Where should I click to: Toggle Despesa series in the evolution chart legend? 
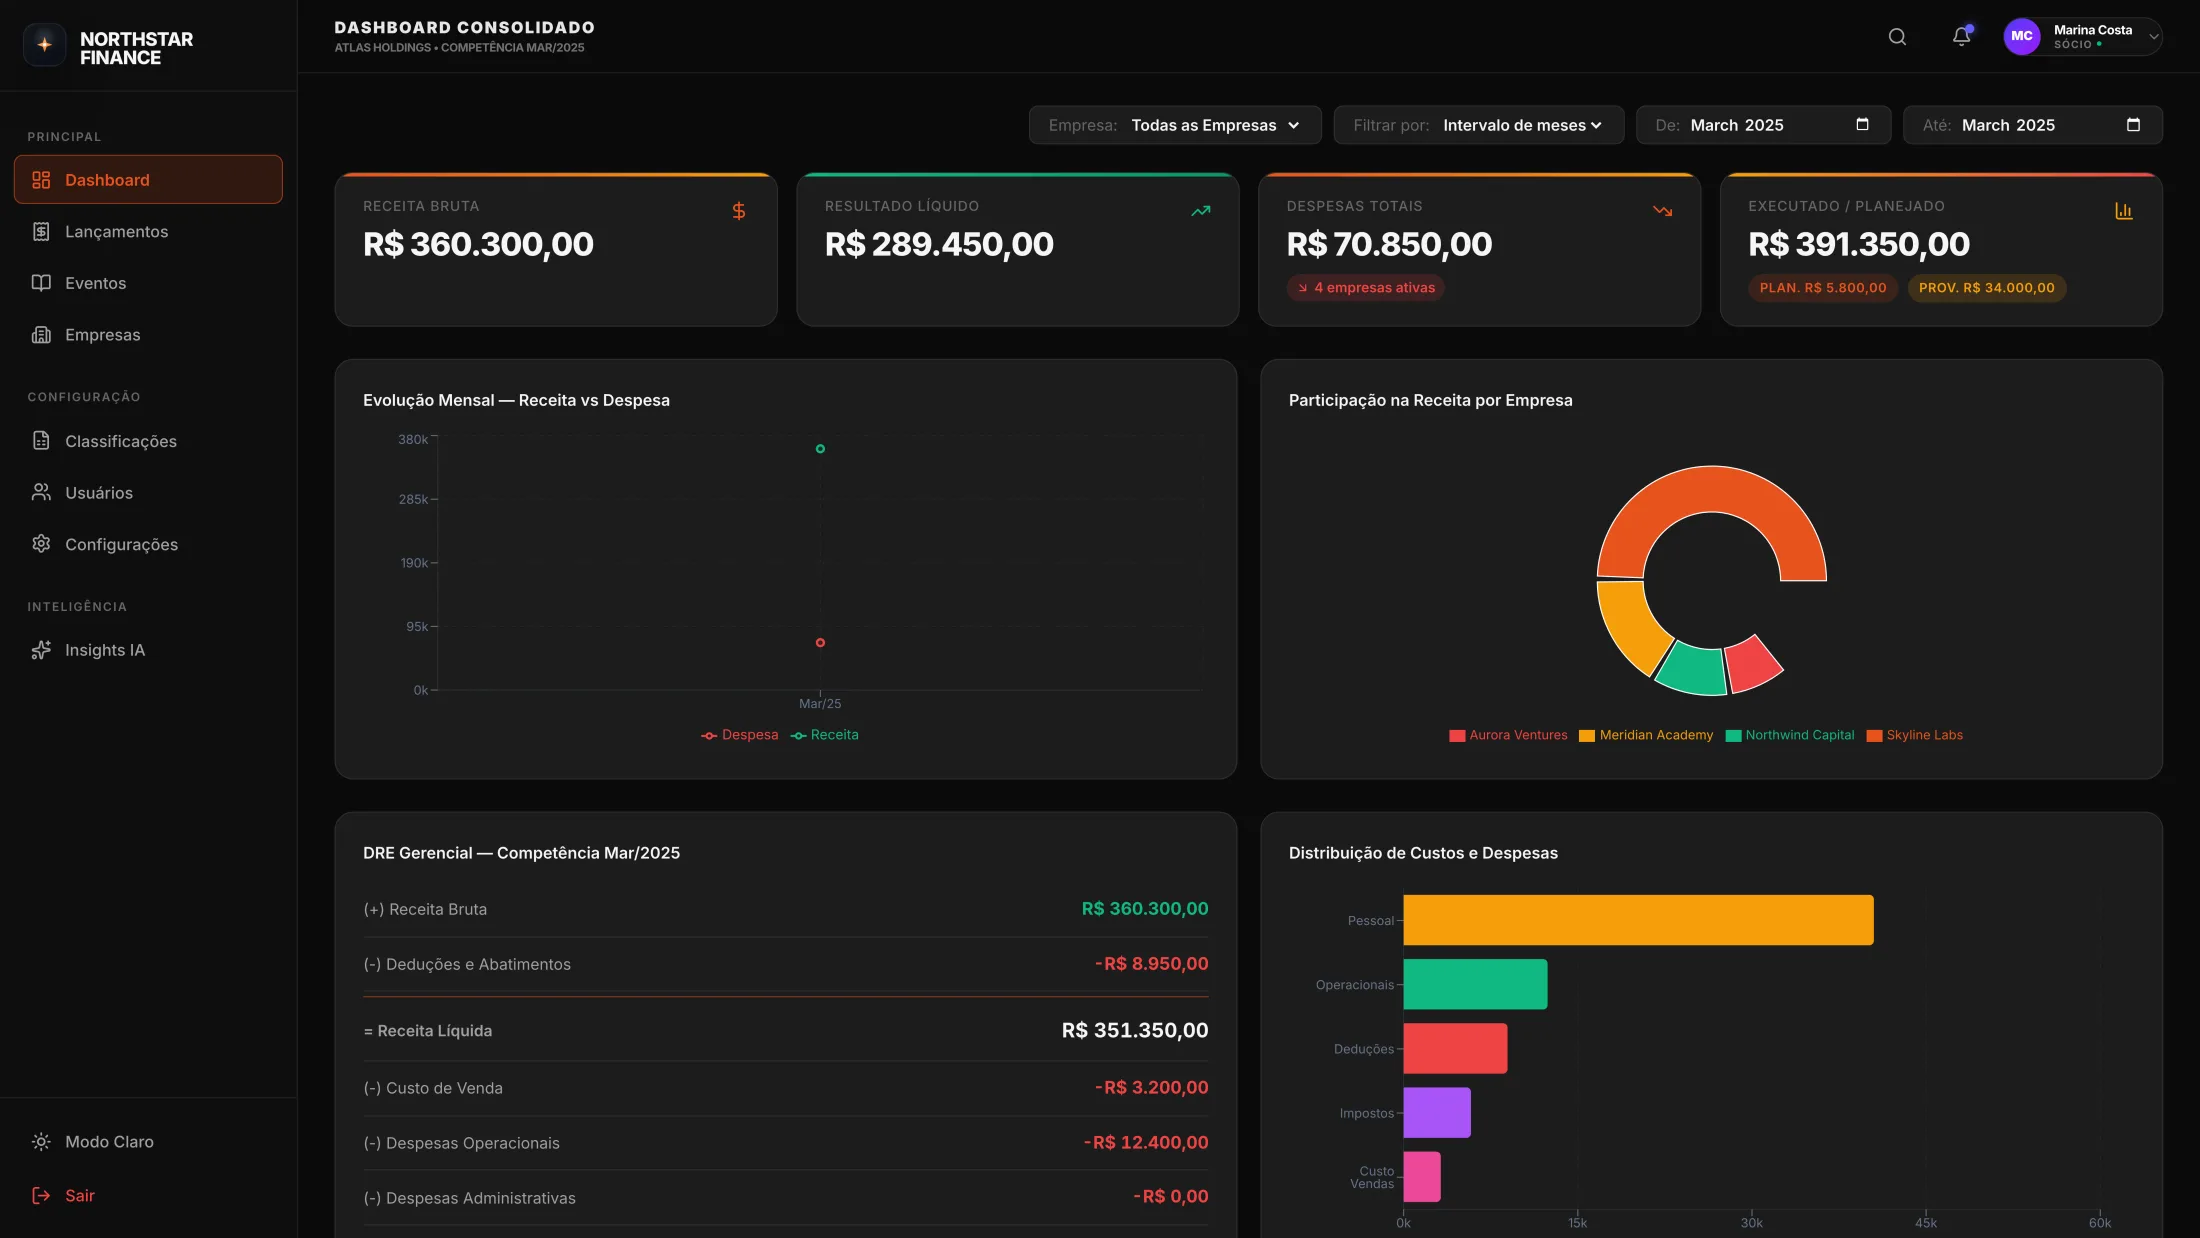740,735
